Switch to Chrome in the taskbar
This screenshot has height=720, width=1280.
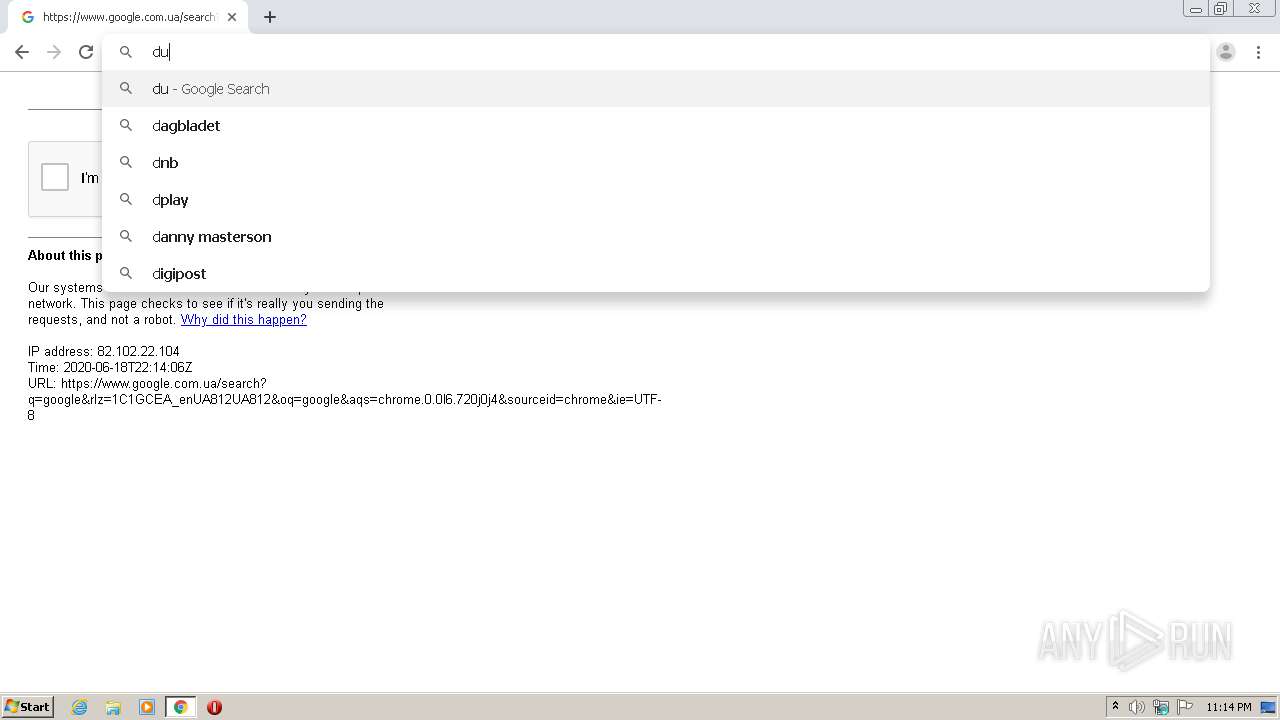(181, 707)
